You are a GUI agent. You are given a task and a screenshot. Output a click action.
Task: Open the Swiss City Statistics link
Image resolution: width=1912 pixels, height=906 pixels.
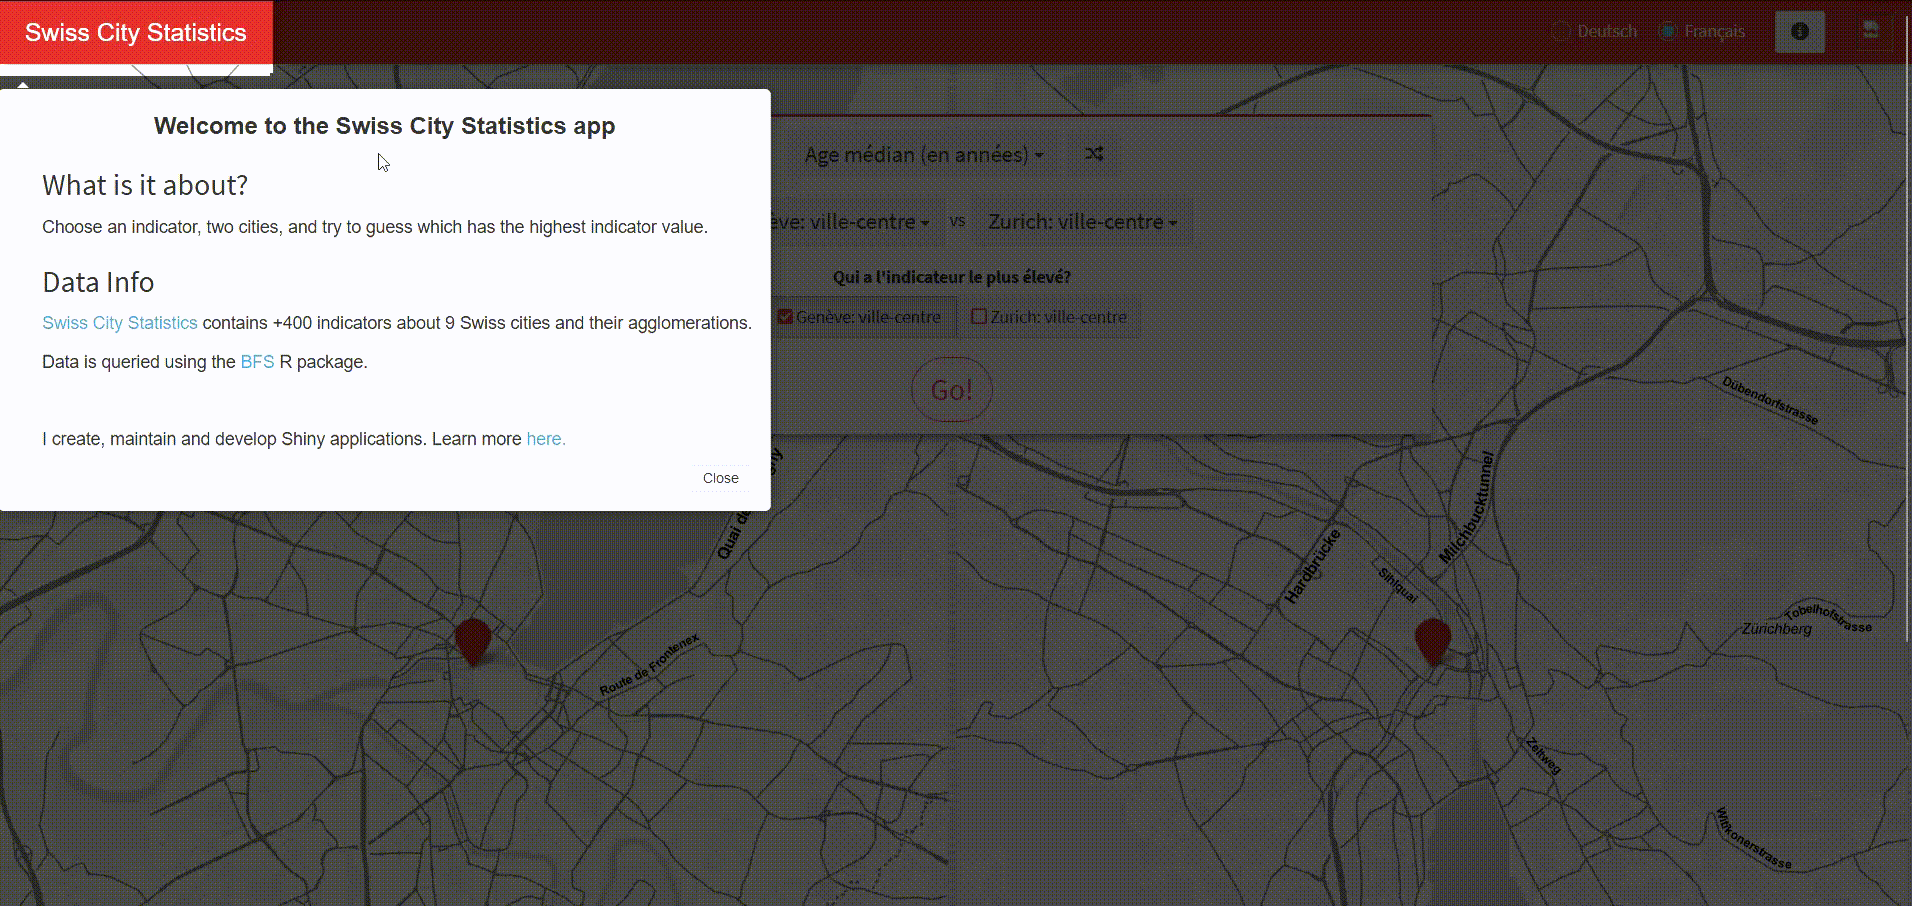point(120,323)
